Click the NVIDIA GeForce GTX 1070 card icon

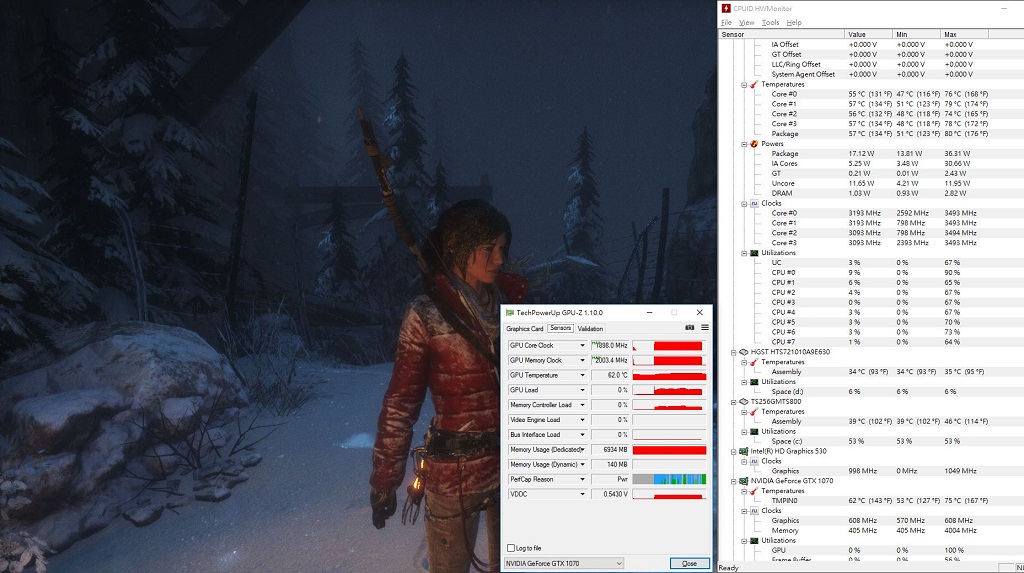click(744, 481)
